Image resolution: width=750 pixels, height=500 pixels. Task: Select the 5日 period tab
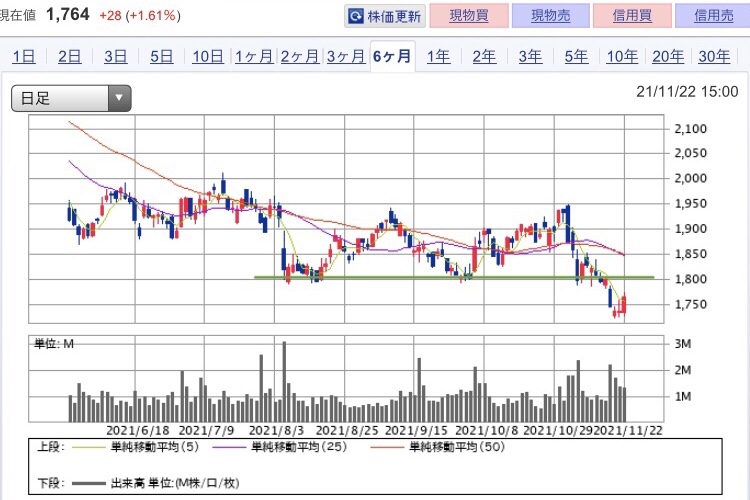pos(161,56)
